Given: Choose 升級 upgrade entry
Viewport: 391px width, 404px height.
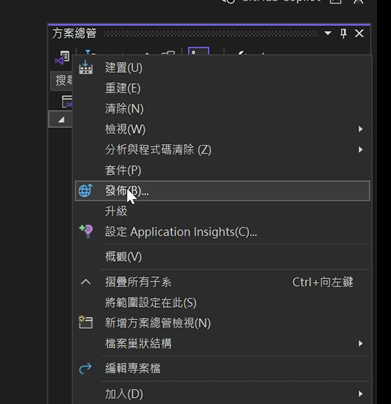Looking at the screenshot, I should pyautogui.click(x=222, y=211).
